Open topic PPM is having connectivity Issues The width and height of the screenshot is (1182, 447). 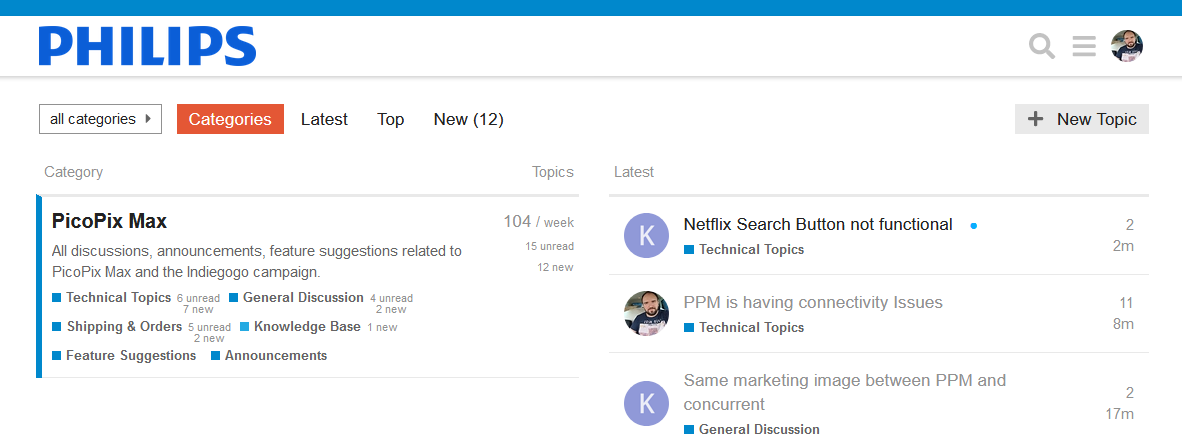pos(813,302)
